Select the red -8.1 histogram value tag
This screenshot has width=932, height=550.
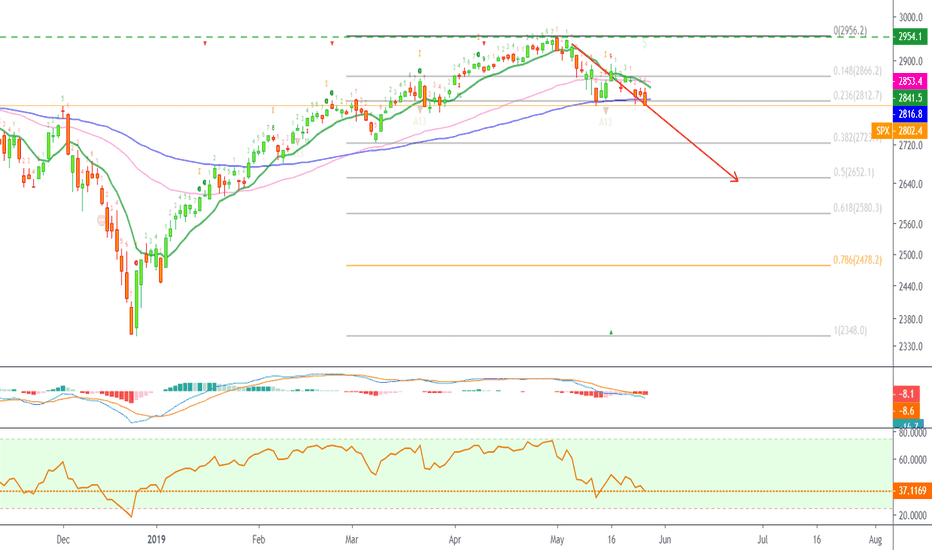tap(906, 394)
